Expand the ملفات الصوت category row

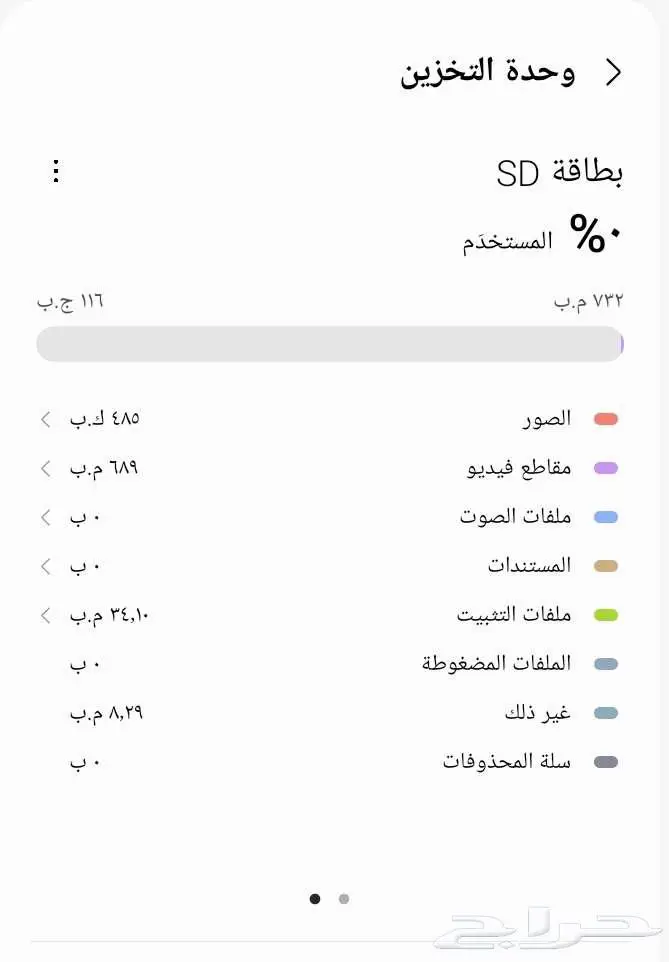44,517
